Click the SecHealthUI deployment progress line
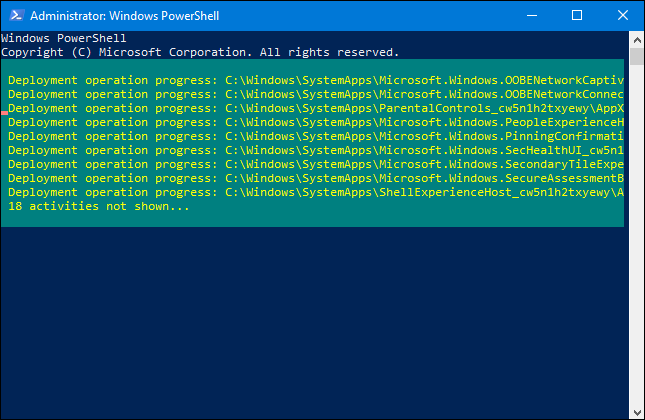Viewport: 645px width, 420px height. coord(315,150)
